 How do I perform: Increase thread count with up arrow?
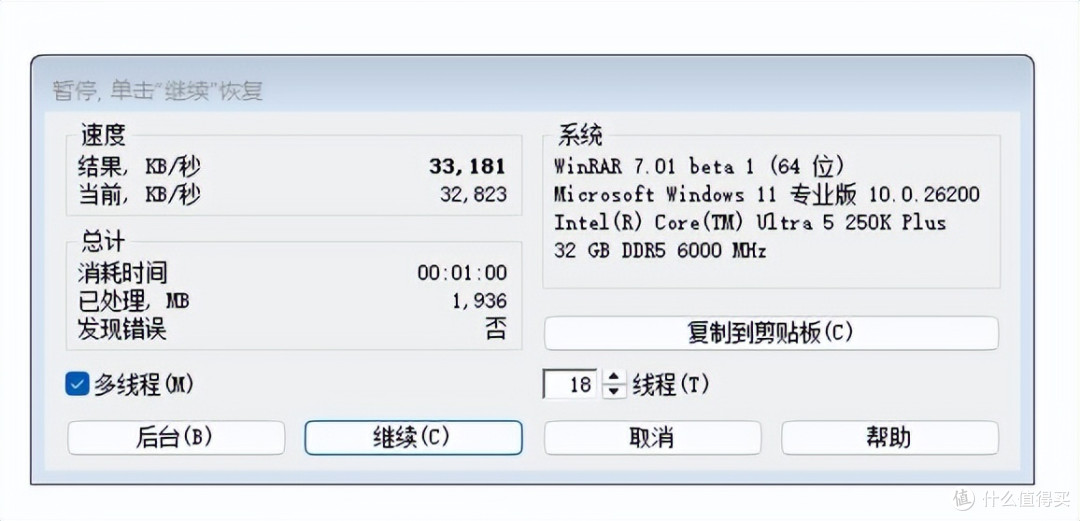[x=614, y=378]
